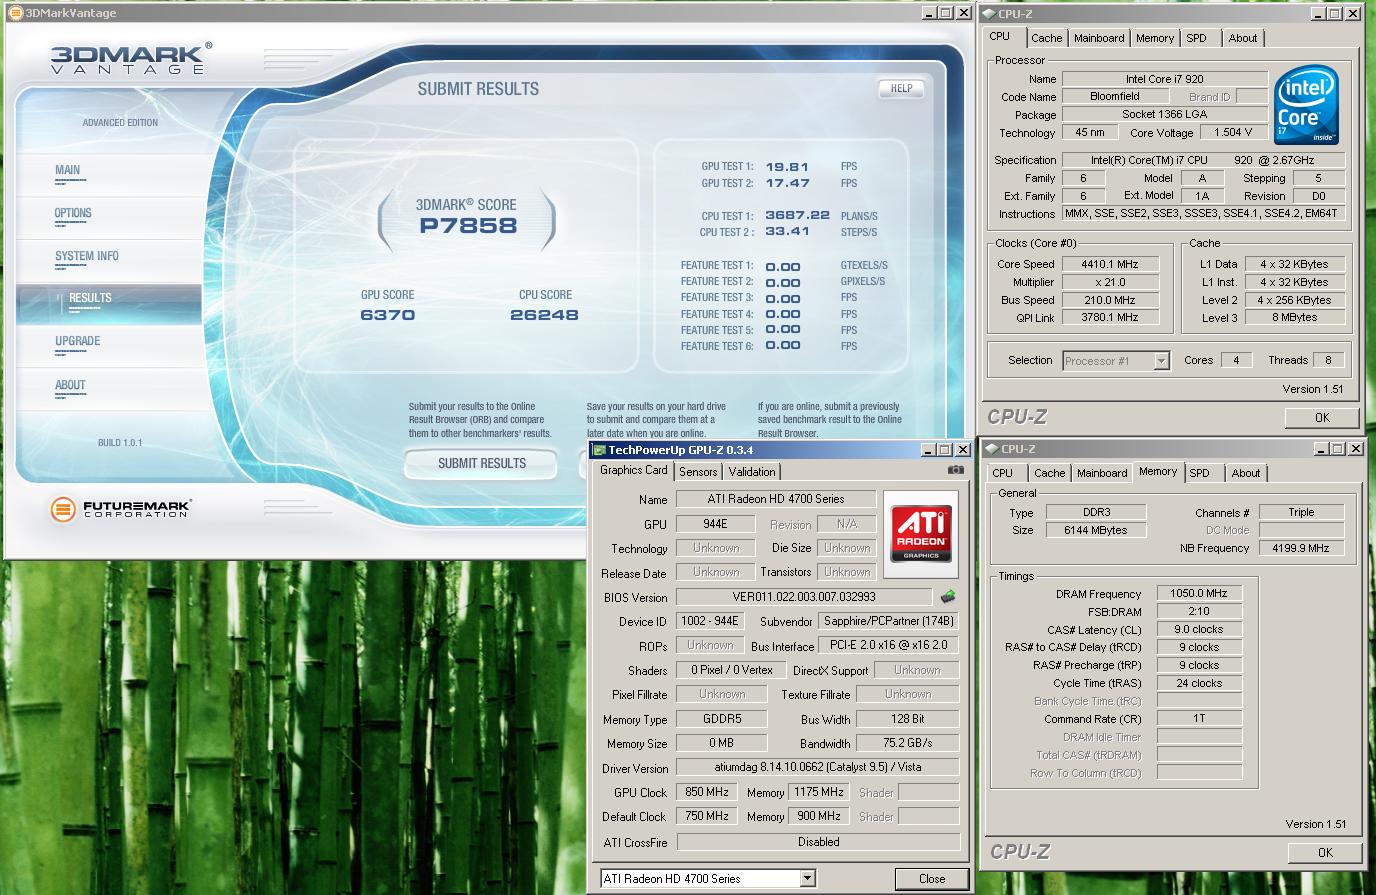Switch to the Sensors tab in GPU-Z
This screenshot has height=895, width=1376.
point(698,472)
